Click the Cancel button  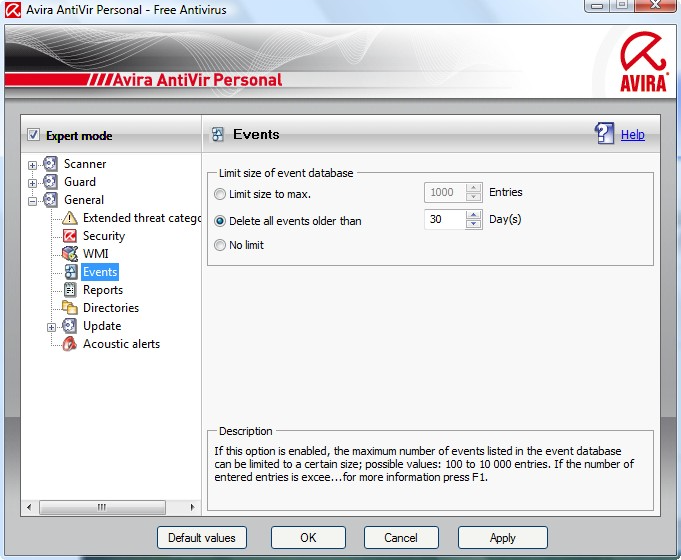tap(401, 537)
